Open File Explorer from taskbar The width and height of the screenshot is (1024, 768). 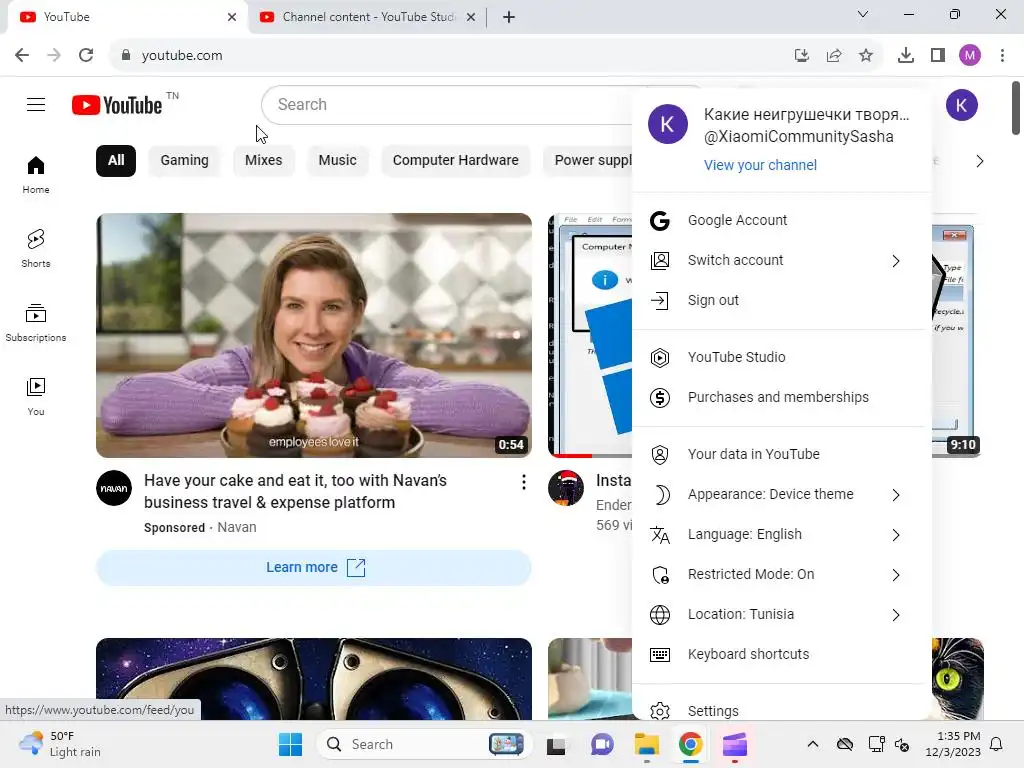[x=646, y=744]
